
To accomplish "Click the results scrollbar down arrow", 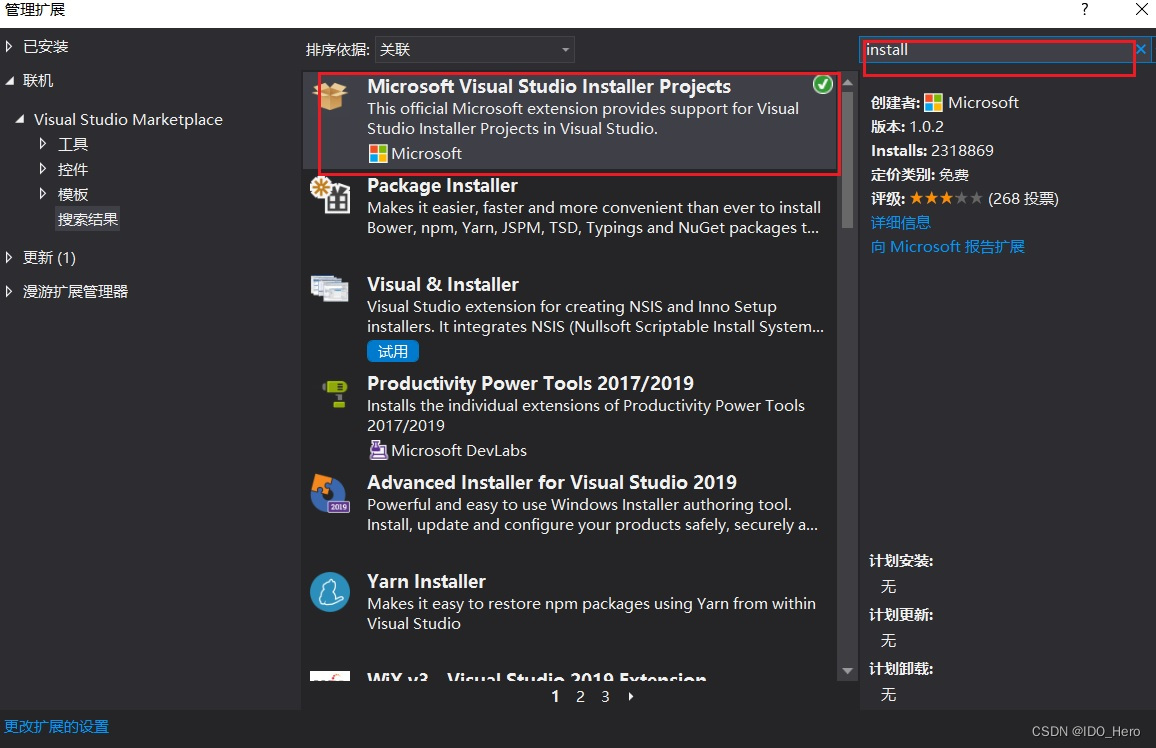I will click(x=847, y=671).
